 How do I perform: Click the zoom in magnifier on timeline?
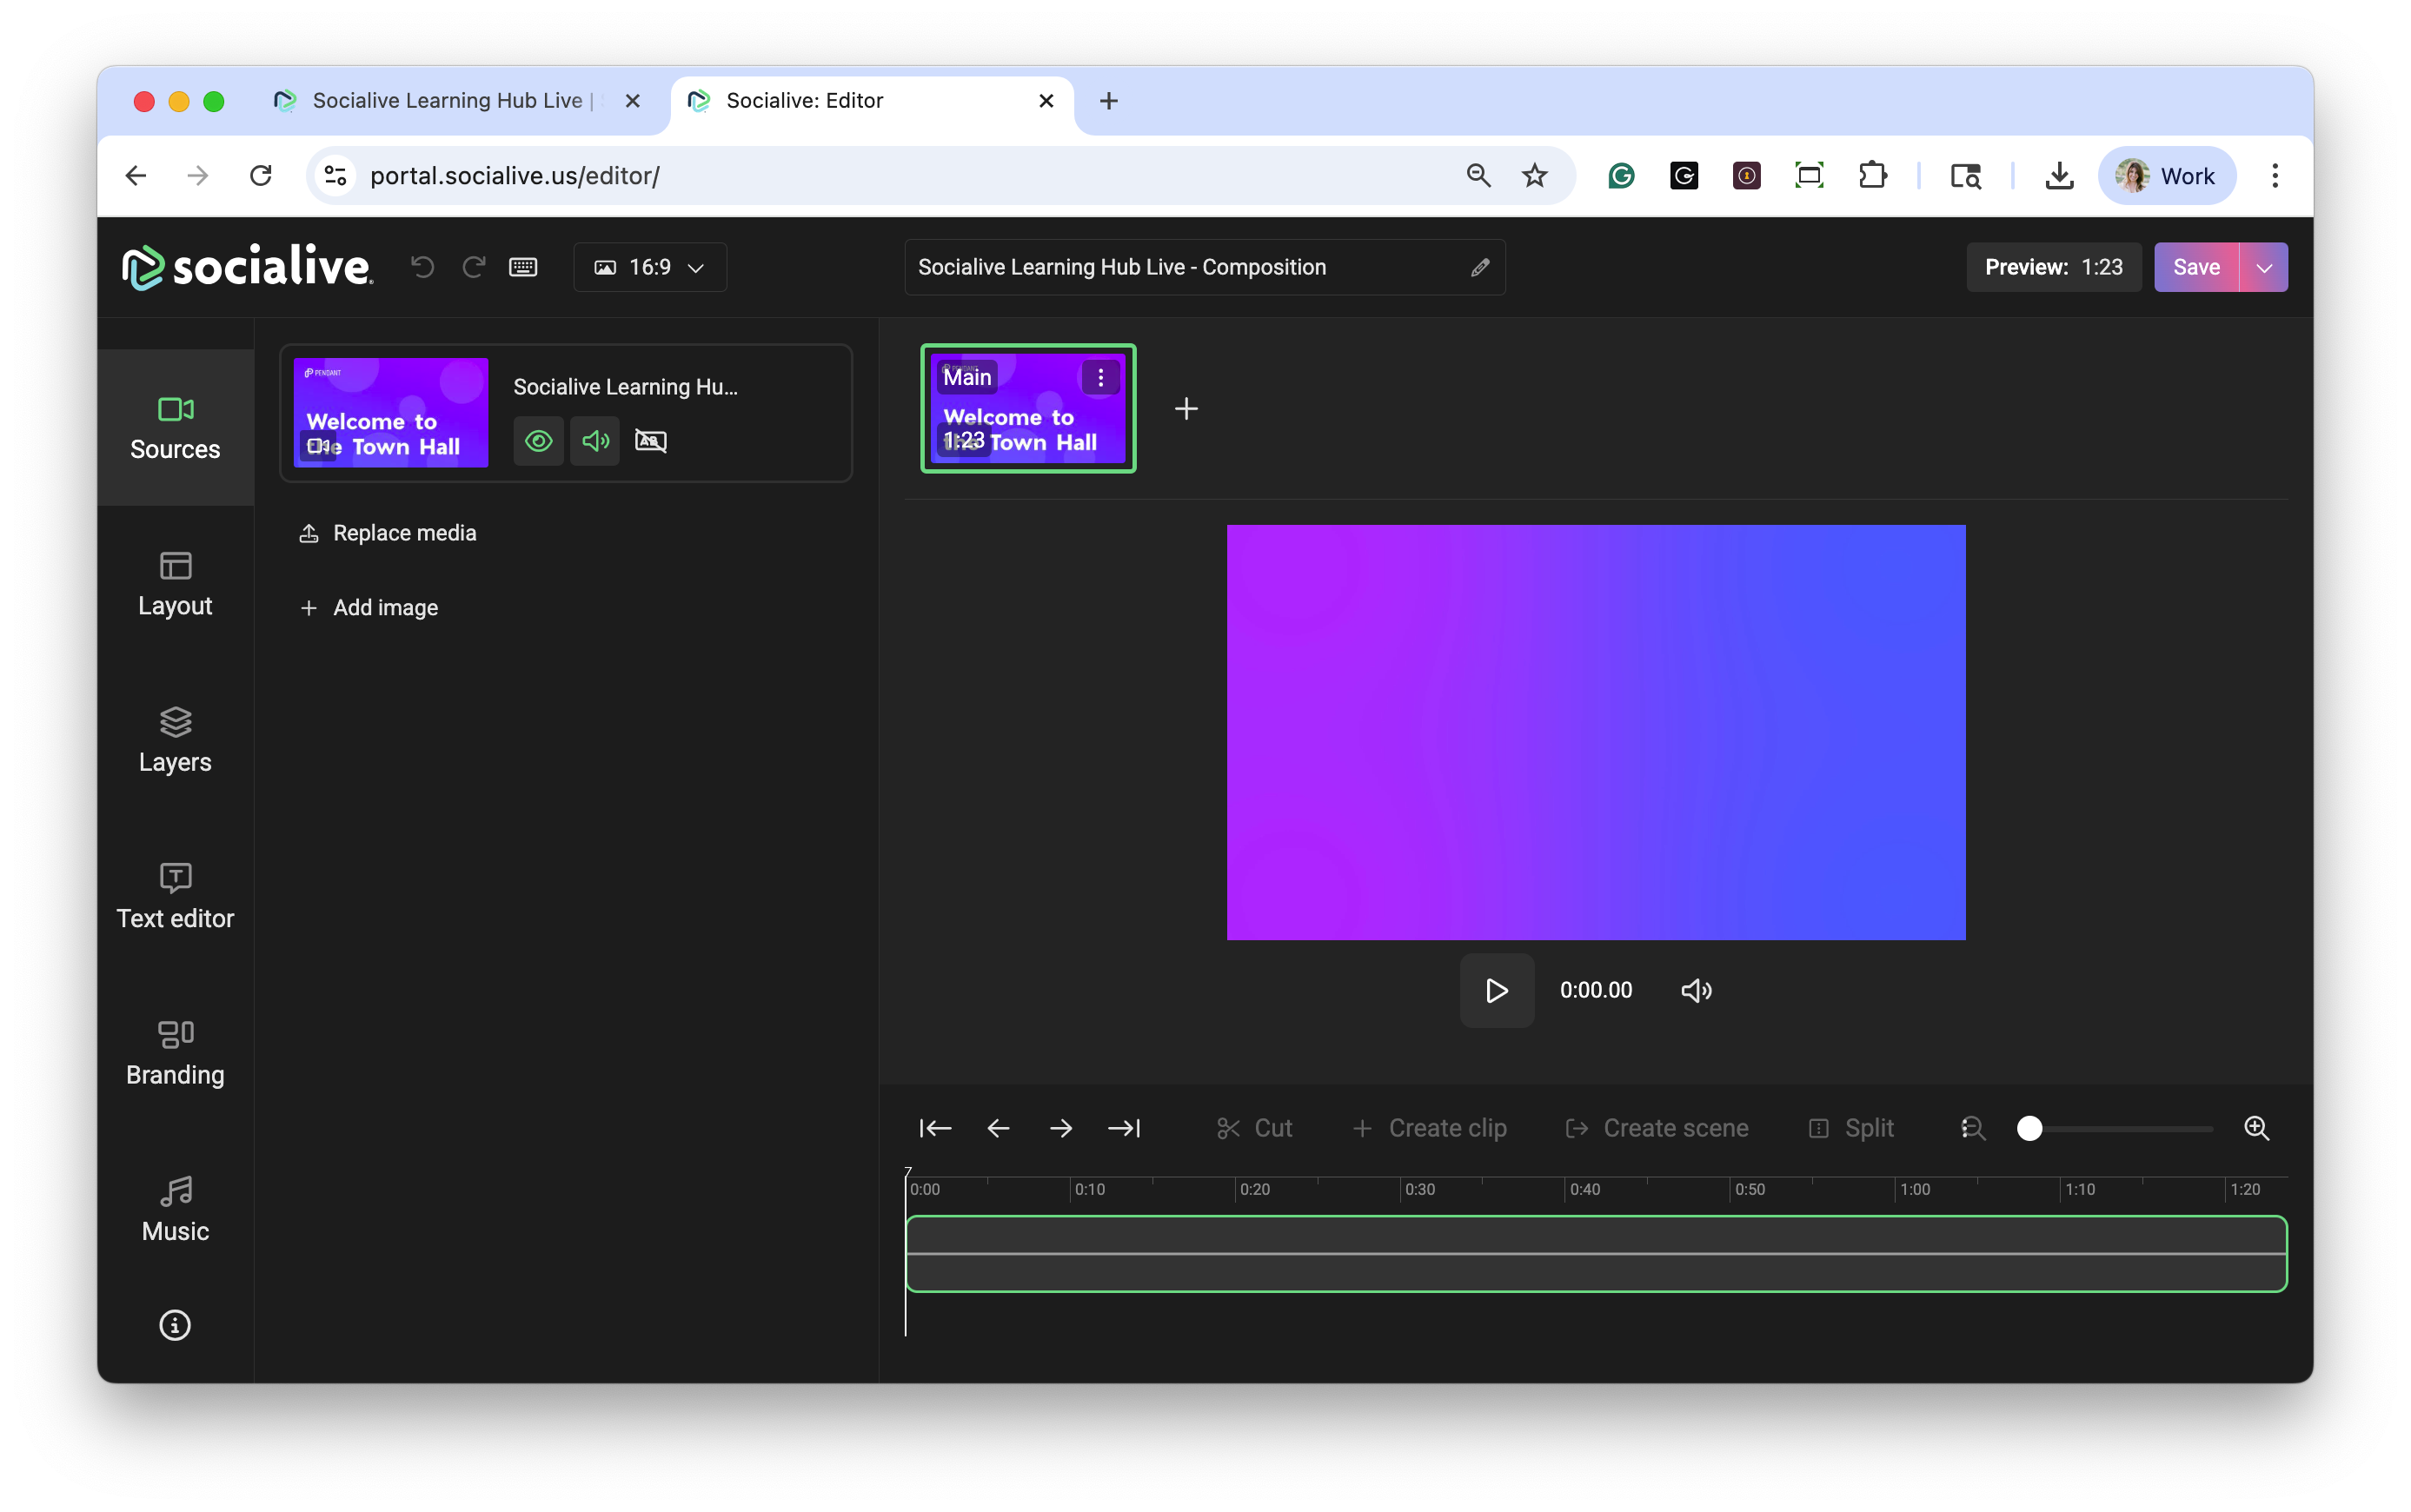click(x=2257, y=1128)
